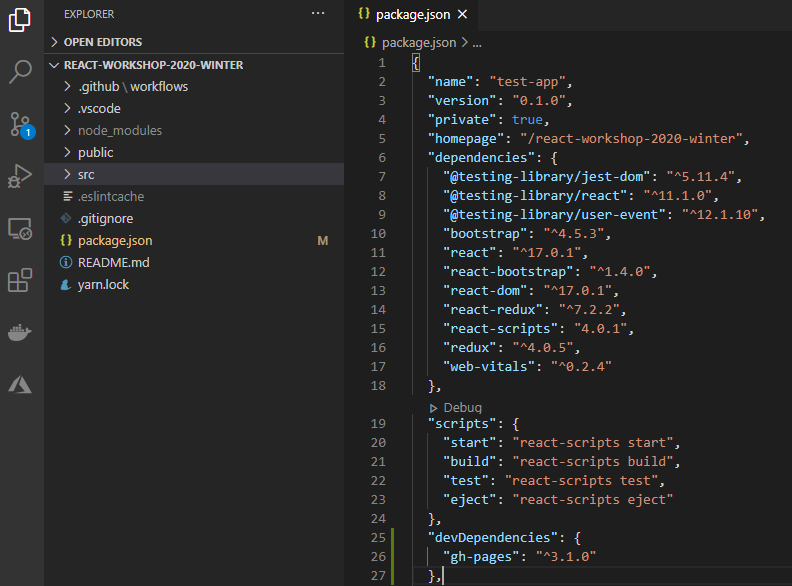Click the "react-bootstrap" dependency key
792x586 pixels.
(508, 272)
